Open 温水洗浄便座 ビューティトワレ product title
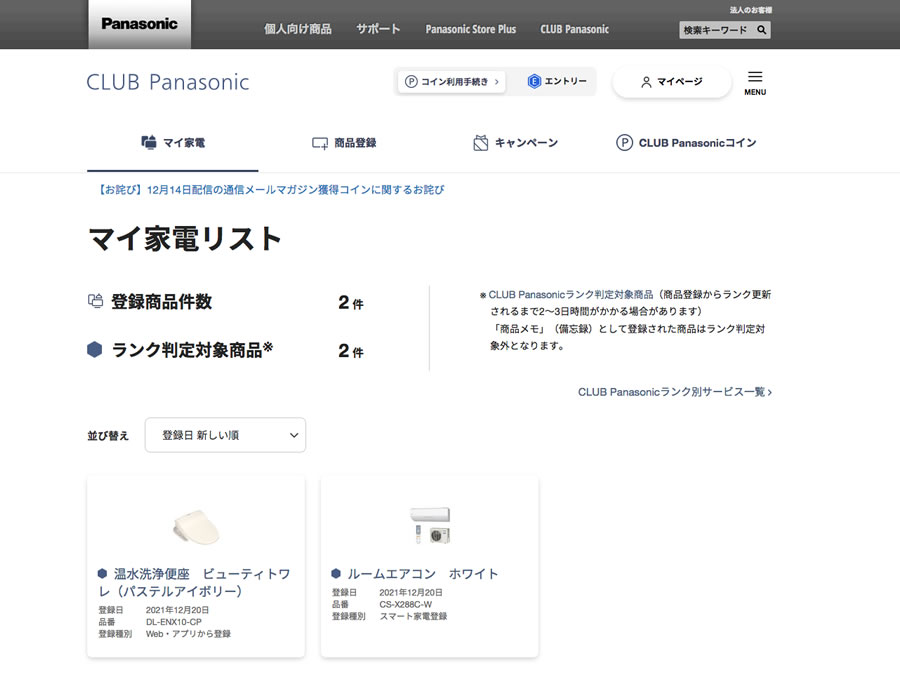900x675 pixels. (x=194, y=582)
